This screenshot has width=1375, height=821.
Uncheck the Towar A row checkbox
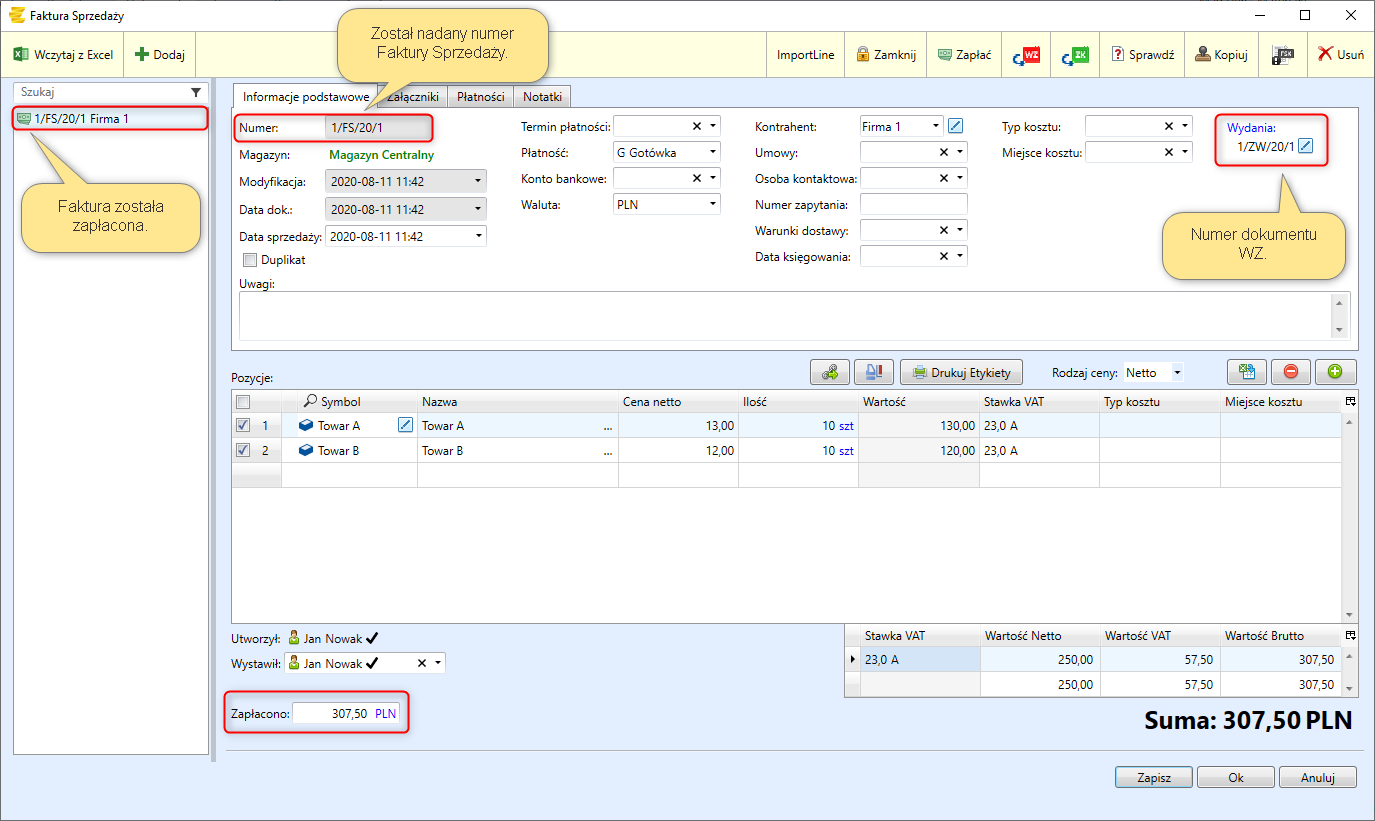tap(243, 425)
